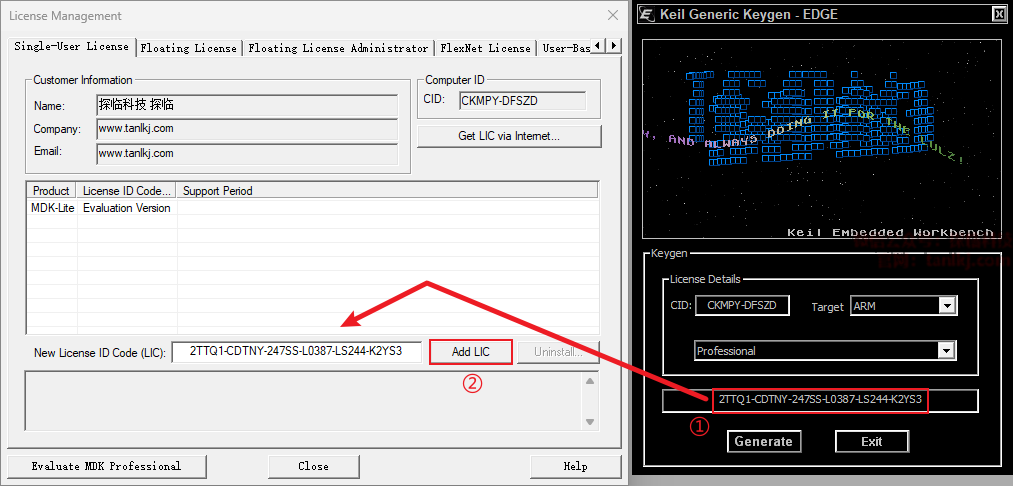Click the CID field in keygen License Details
The height and width of the screenshot is (486, 1013).
(x=742, y=305)
